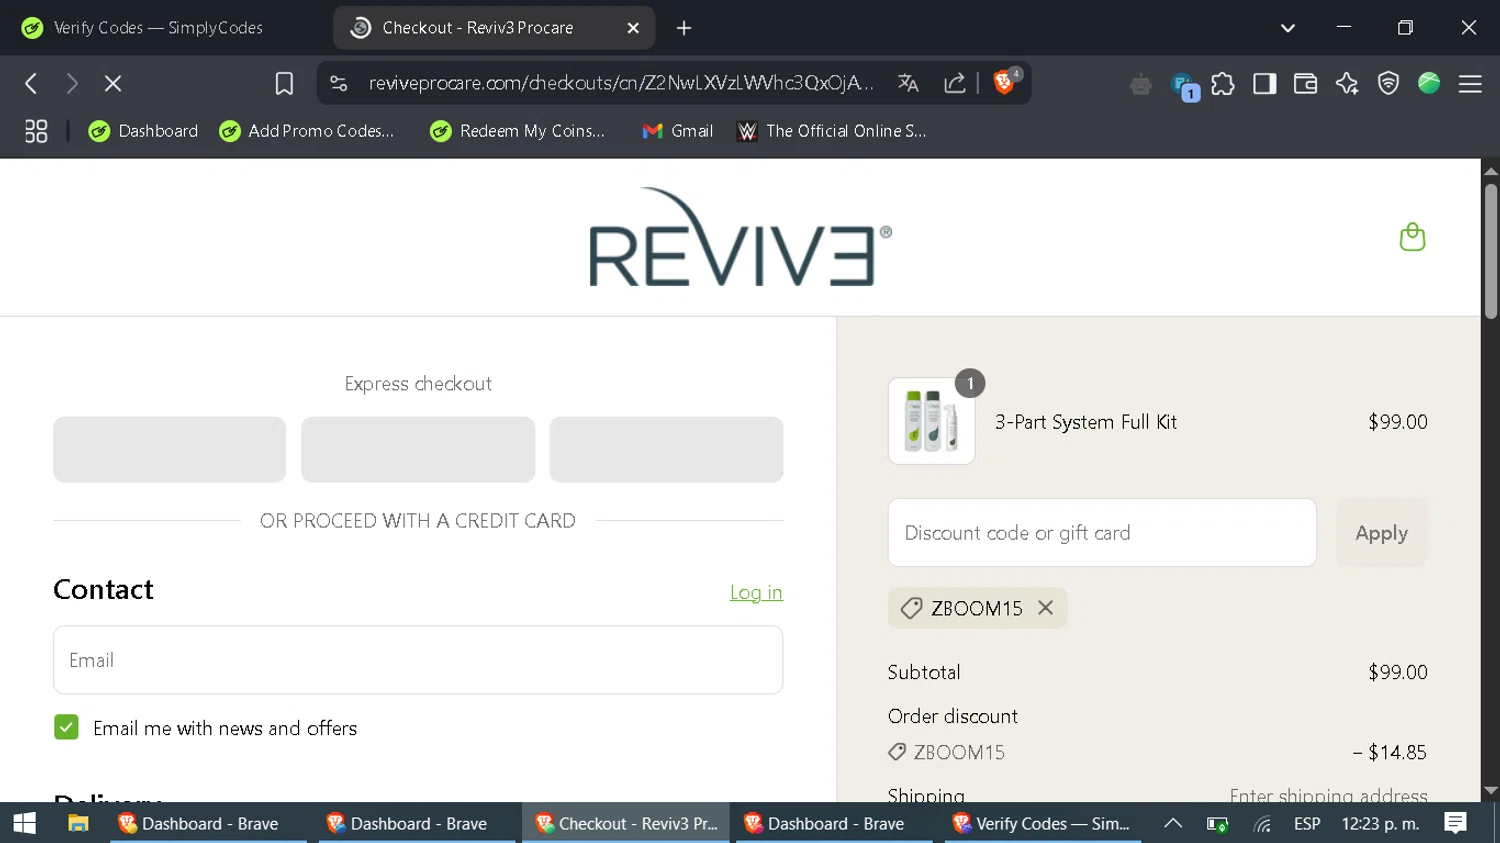Screen dimensions: 1500x843
Task: Open the Redeem My Coins bookmark
Action: 518,131
